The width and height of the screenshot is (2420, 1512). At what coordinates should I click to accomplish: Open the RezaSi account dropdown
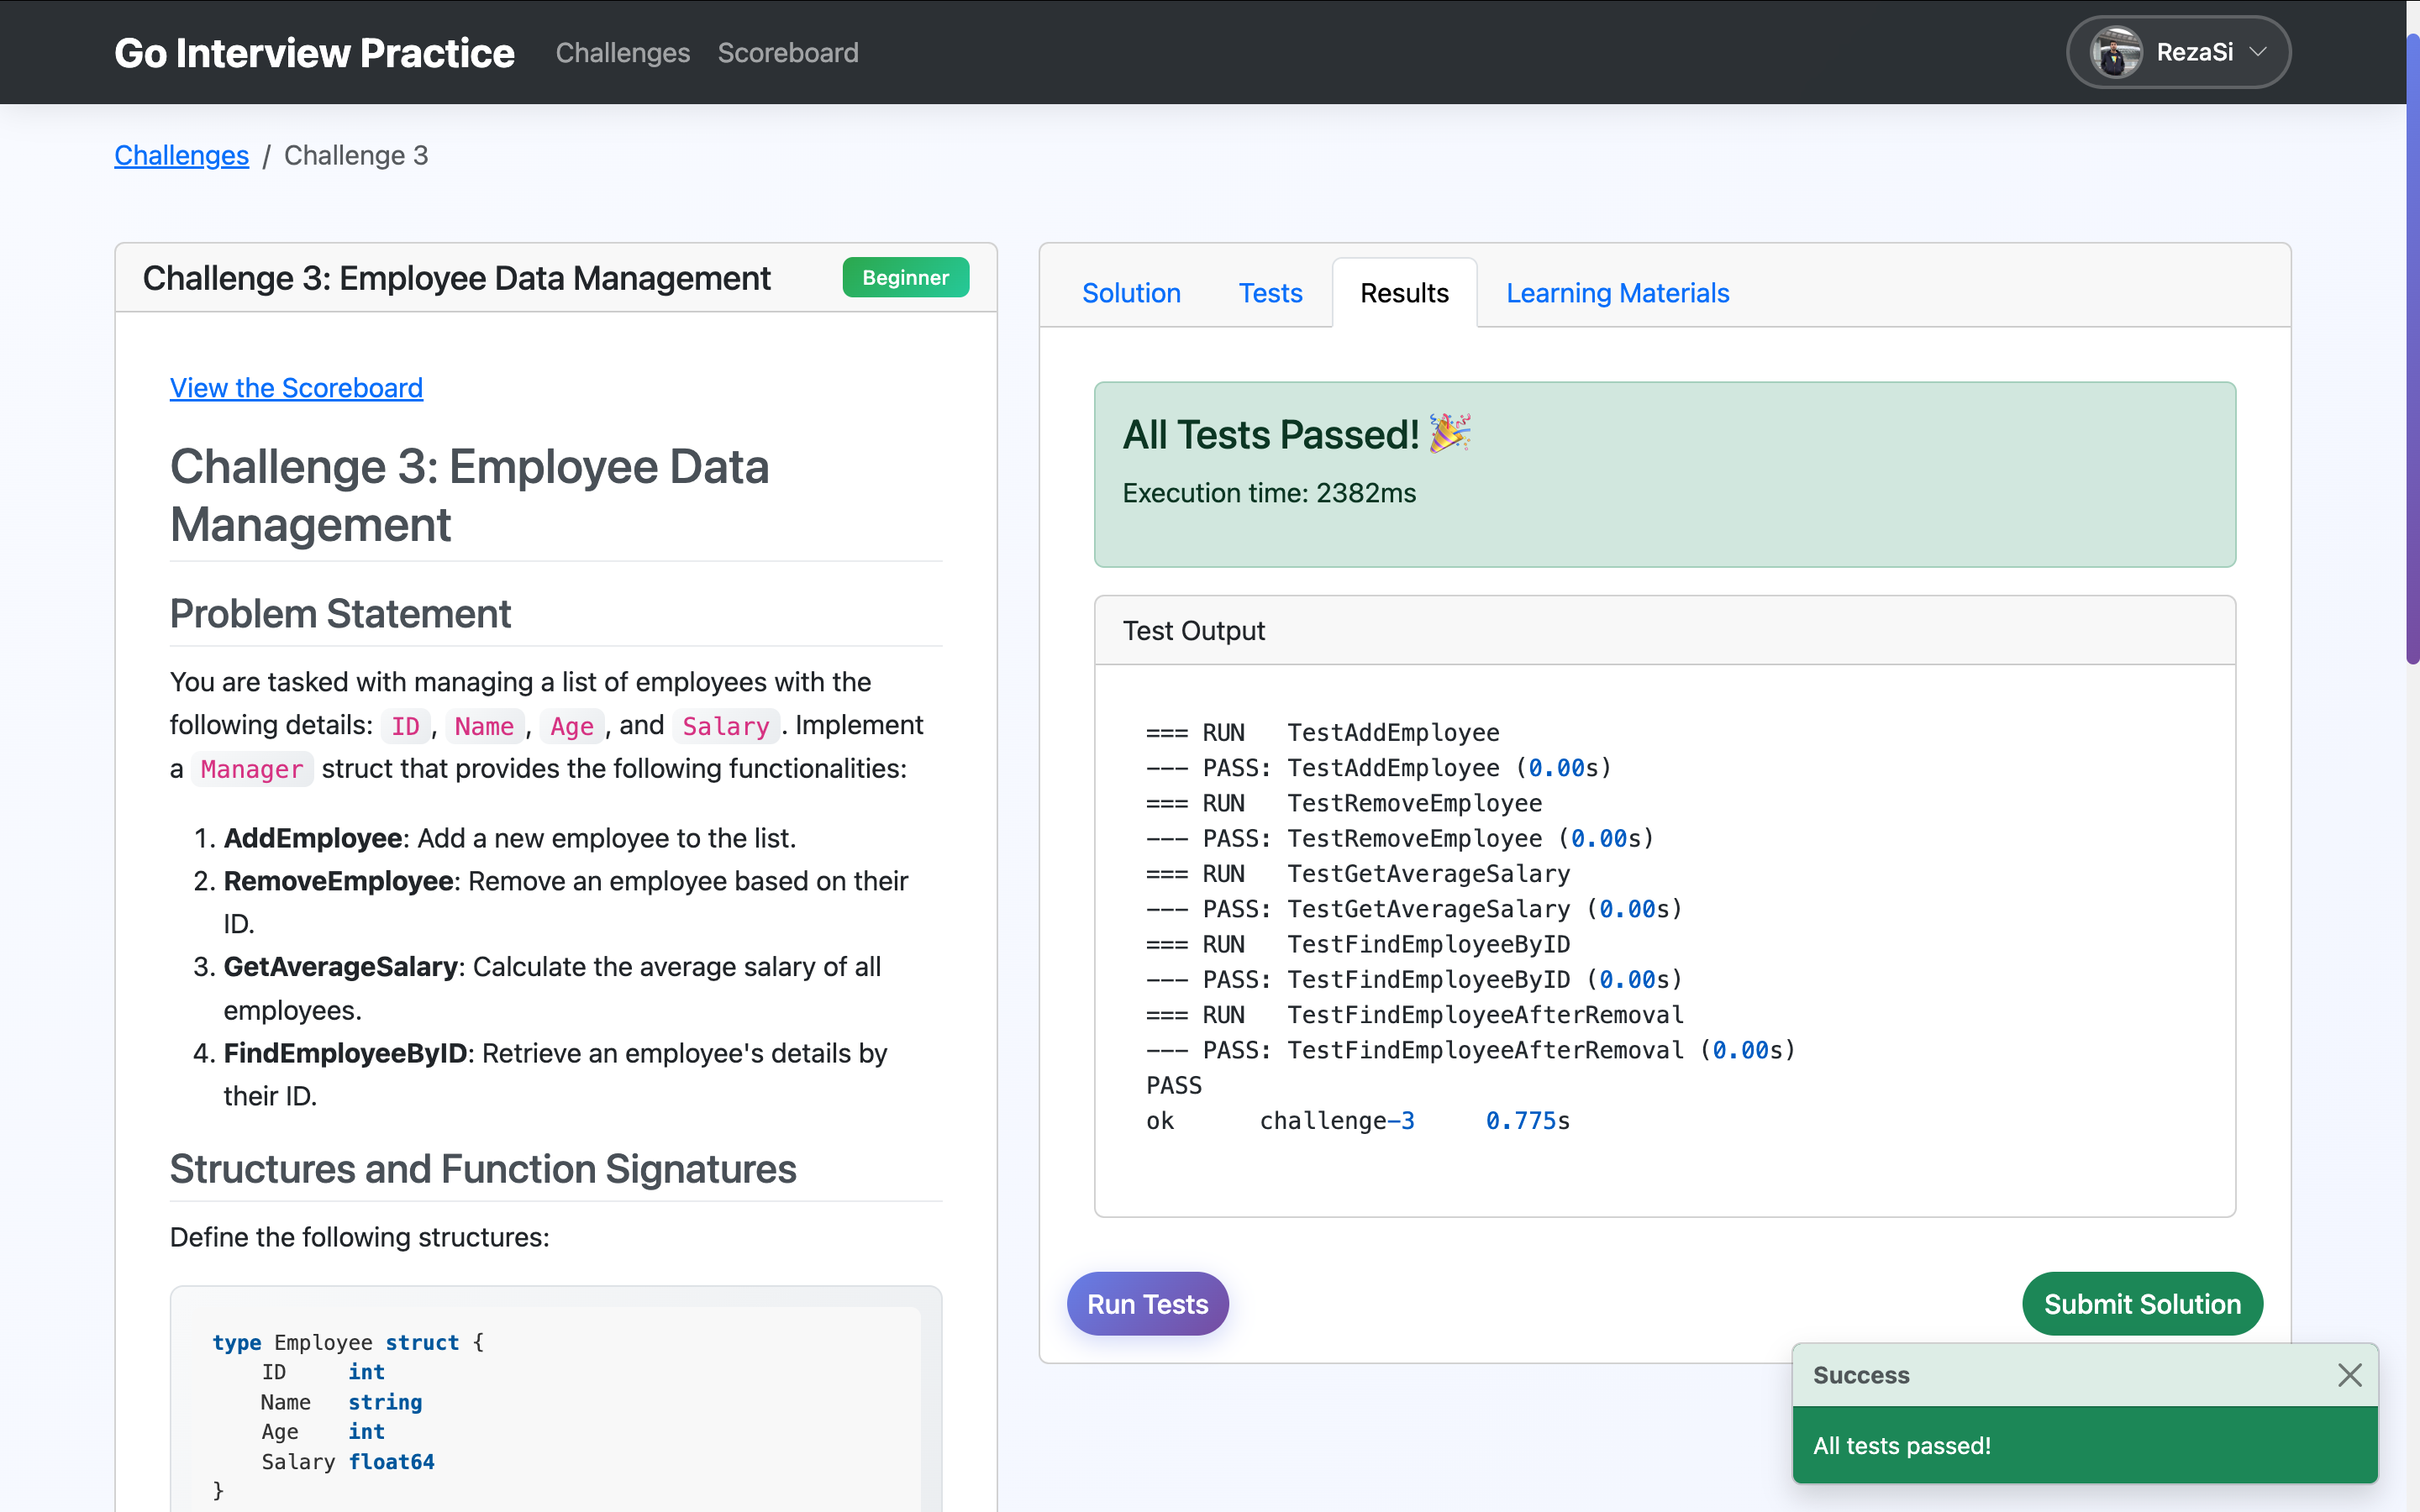[2259, 52]
